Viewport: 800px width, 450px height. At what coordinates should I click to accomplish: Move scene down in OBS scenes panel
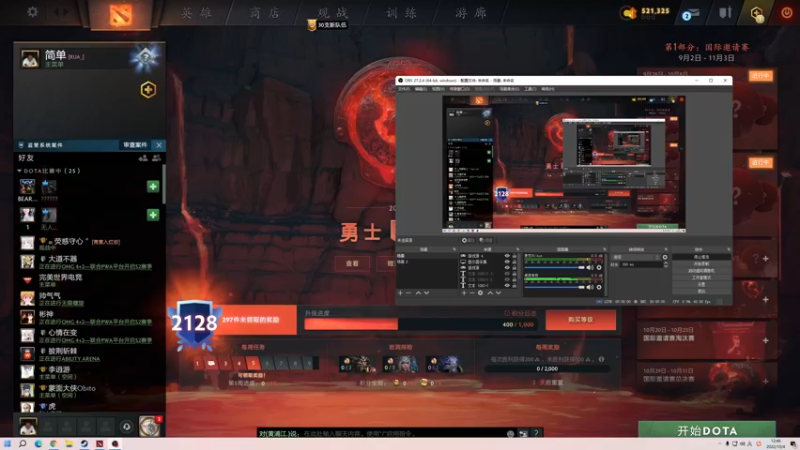point(427,293)
